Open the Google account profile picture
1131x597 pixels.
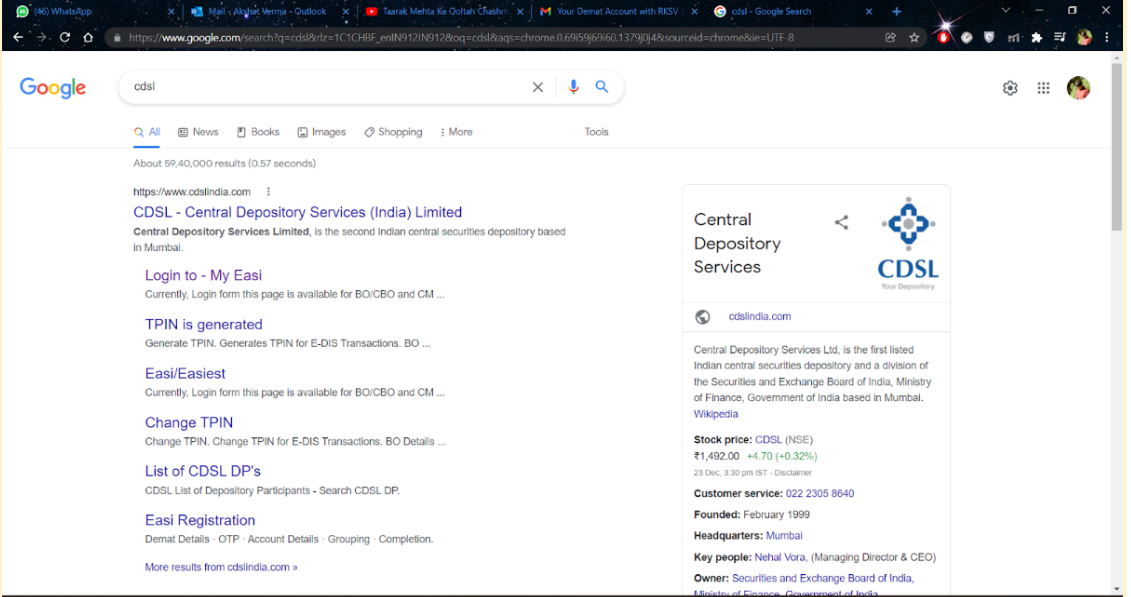pyautogui.click(x=1078, y=88)
